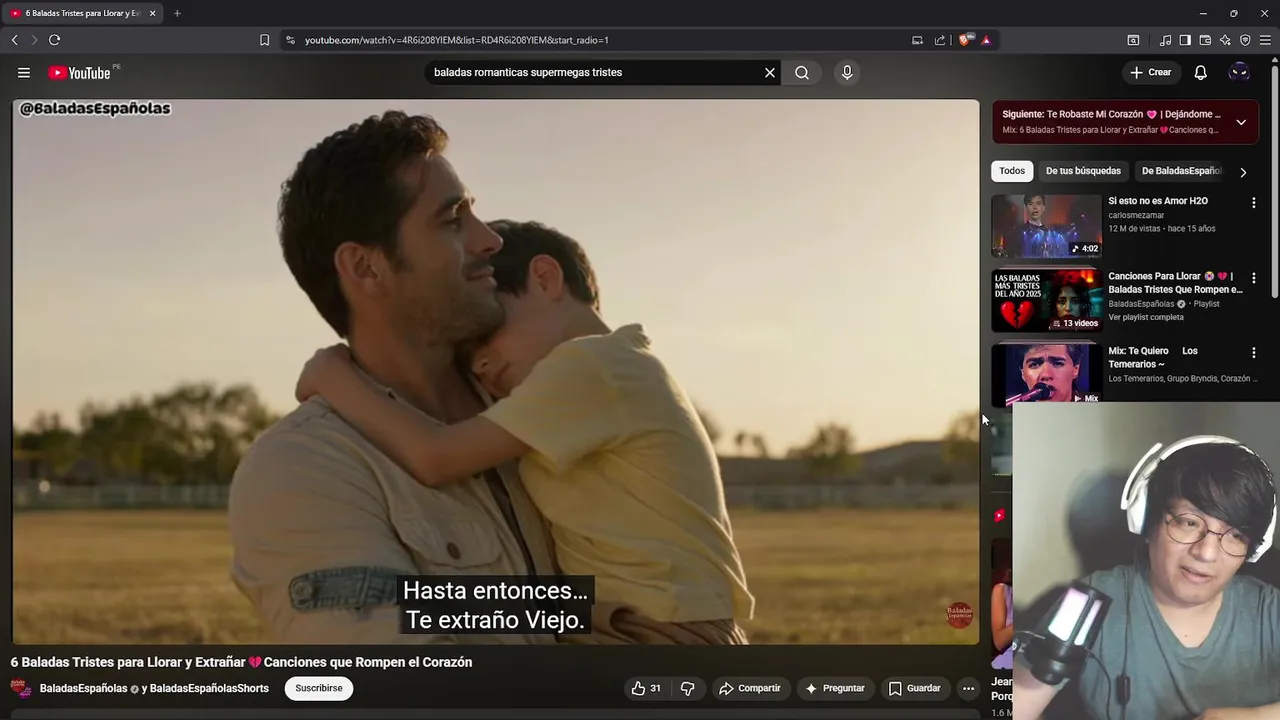Like the video with thumbs up

pos(646,688)
